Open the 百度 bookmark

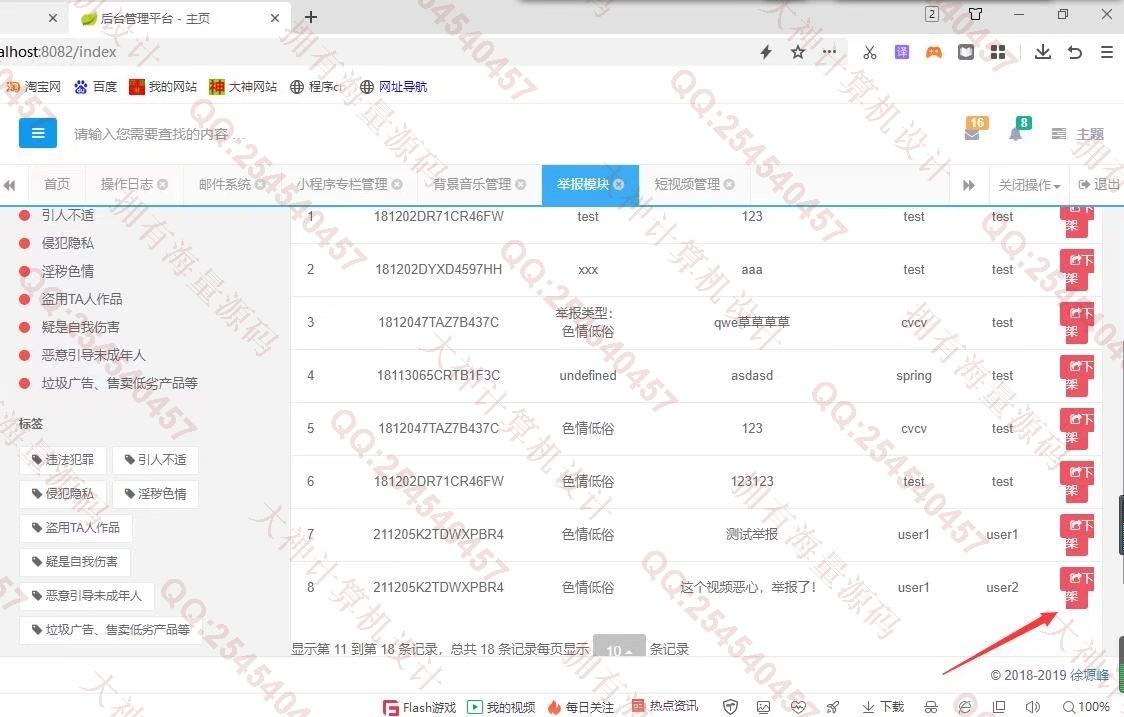pos(95,87)
